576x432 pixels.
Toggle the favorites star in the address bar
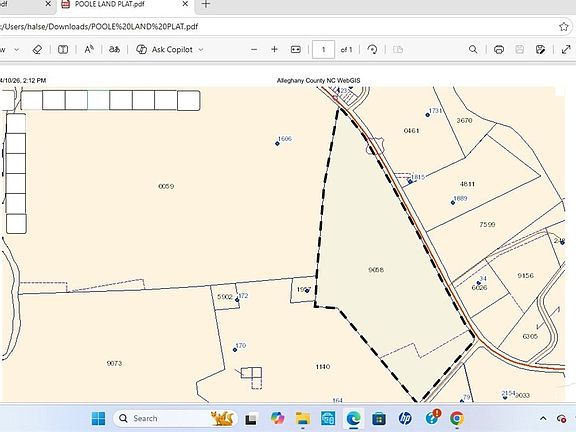coord(564,26)
